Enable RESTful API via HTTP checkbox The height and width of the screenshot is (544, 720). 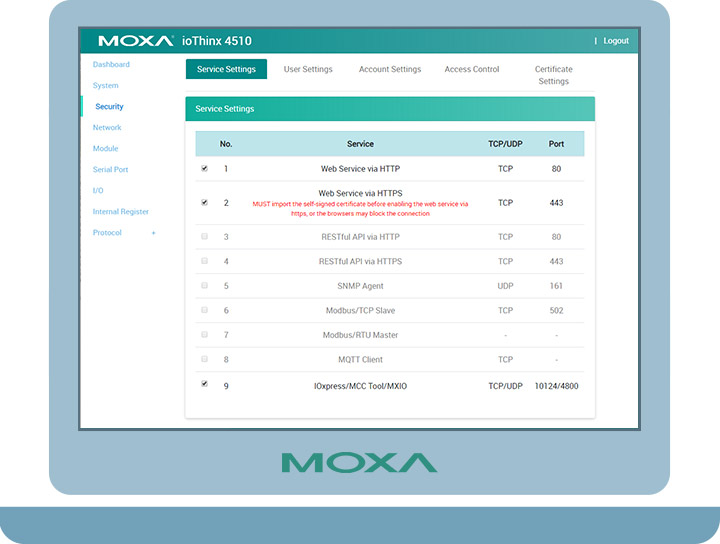tap(204, 236)
